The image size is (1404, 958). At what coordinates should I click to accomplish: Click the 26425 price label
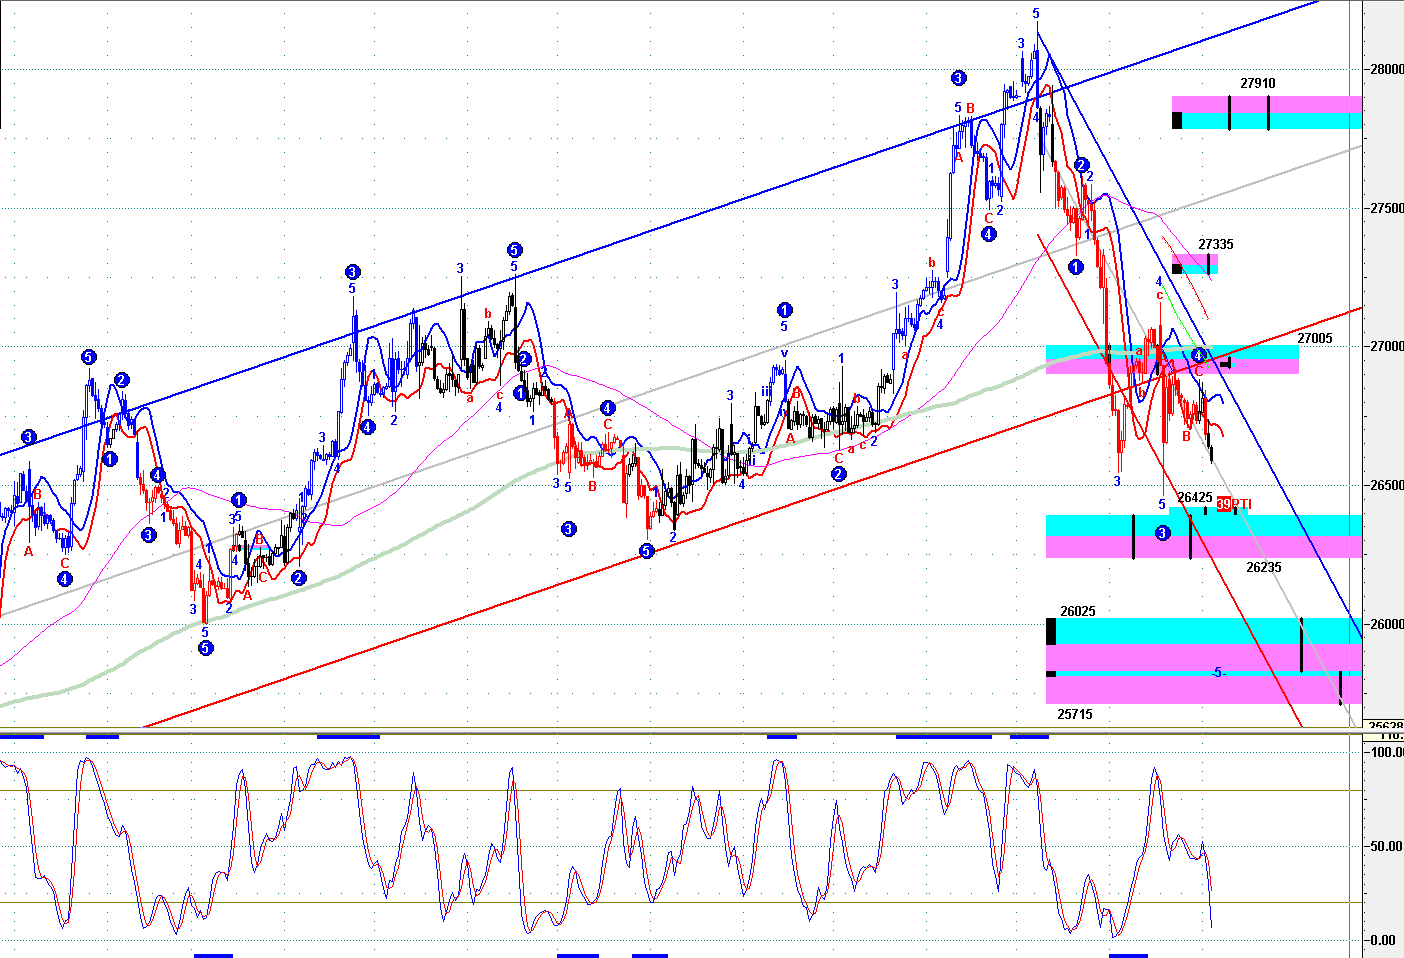1194,497
